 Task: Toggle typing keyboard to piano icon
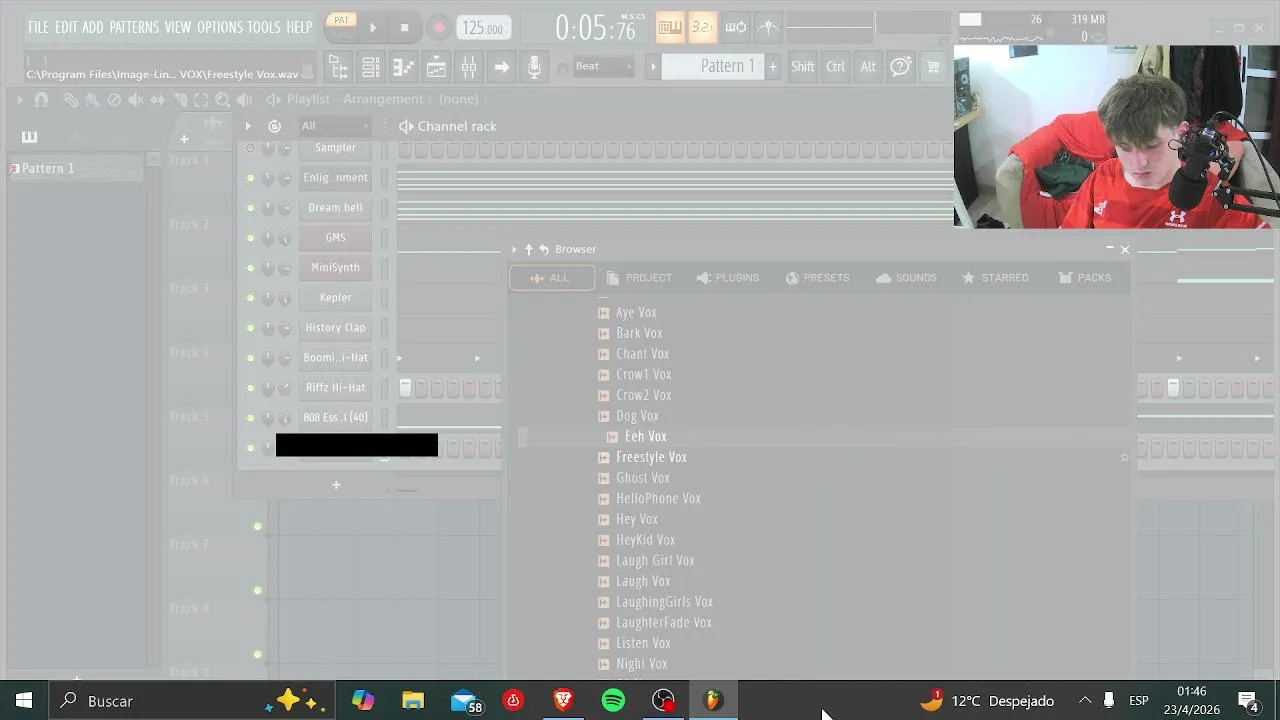coord(670,27)
